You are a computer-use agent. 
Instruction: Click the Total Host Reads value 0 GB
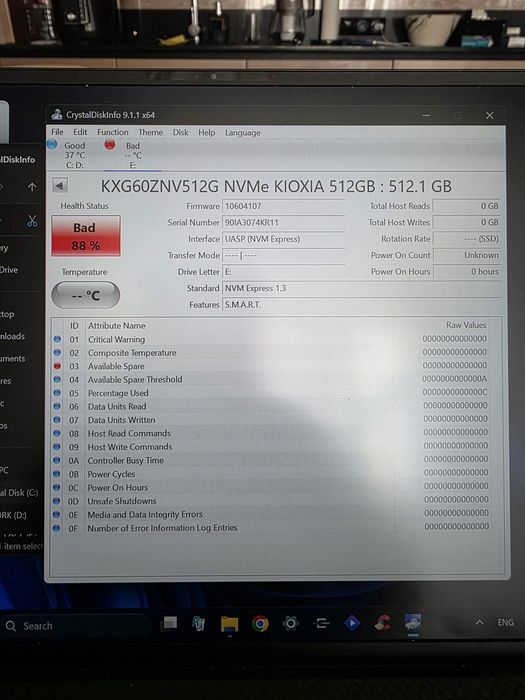[x=467, y=206]
